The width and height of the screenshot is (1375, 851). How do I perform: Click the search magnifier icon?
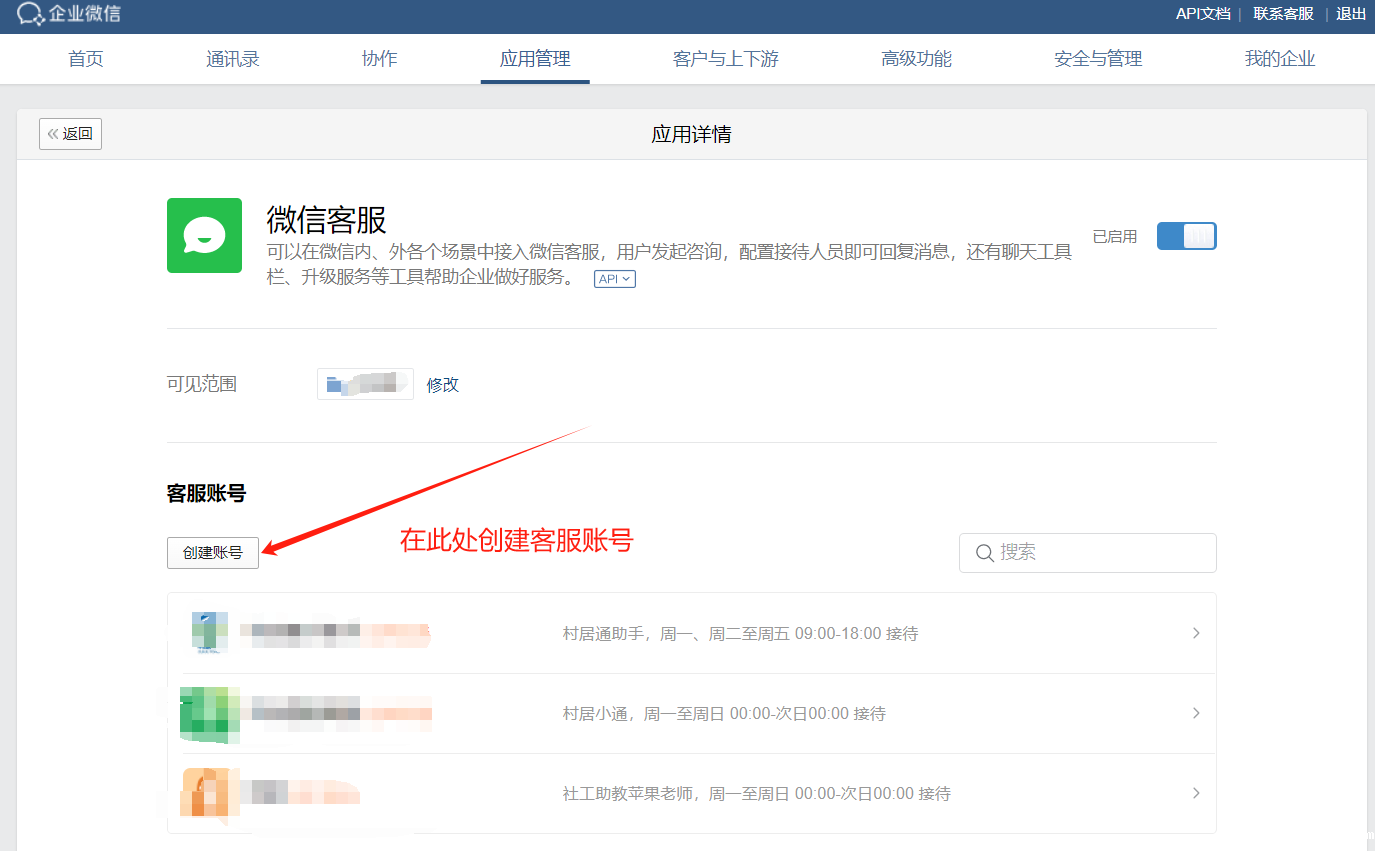[x=984, y=553]
